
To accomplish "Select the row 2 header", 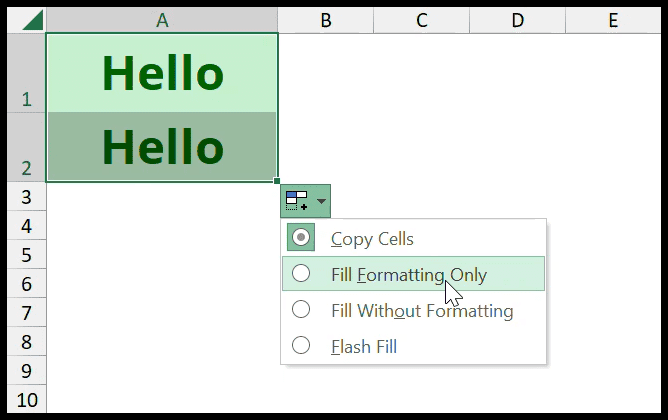I will (x=26, y=147).
